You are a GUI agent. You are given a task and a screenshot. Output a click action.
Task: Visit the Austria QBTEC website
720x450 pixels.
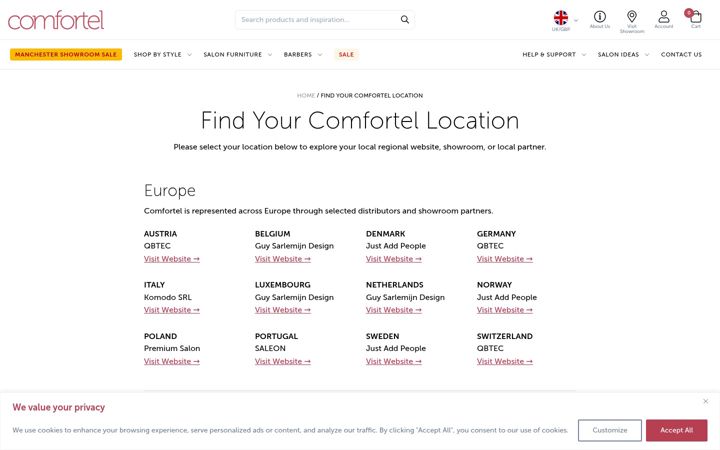pyautogui.click(x=172, y=259)
